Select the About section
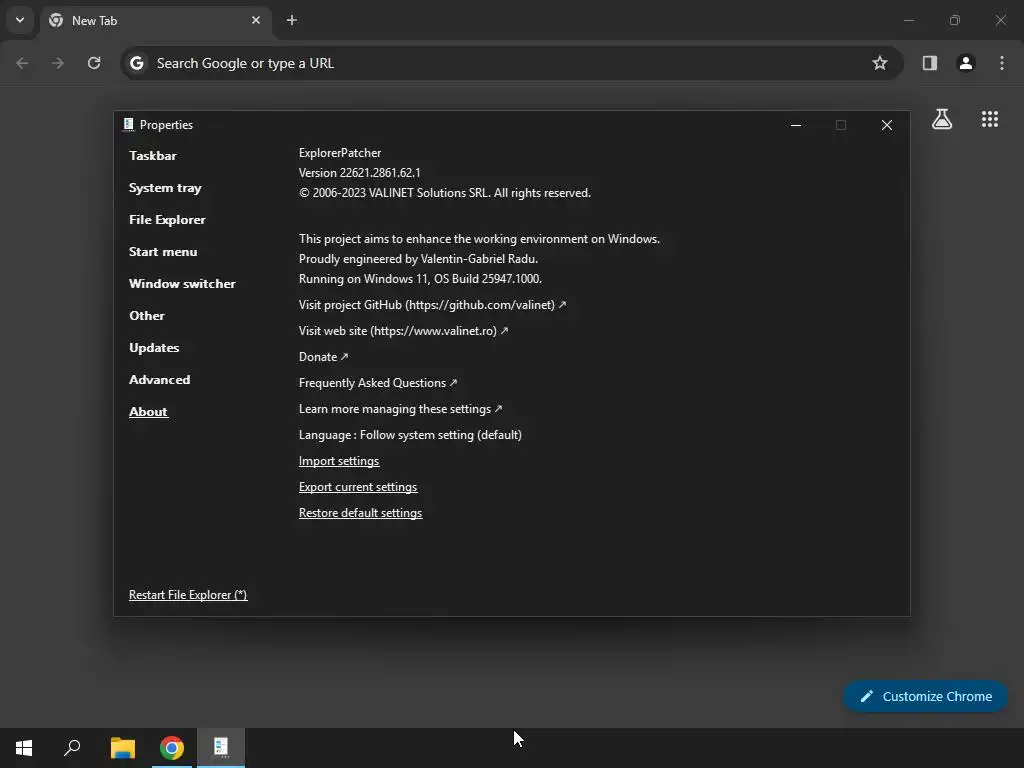Image resolution: width=1024 pixels, height=768 pixels. (148, 411)
